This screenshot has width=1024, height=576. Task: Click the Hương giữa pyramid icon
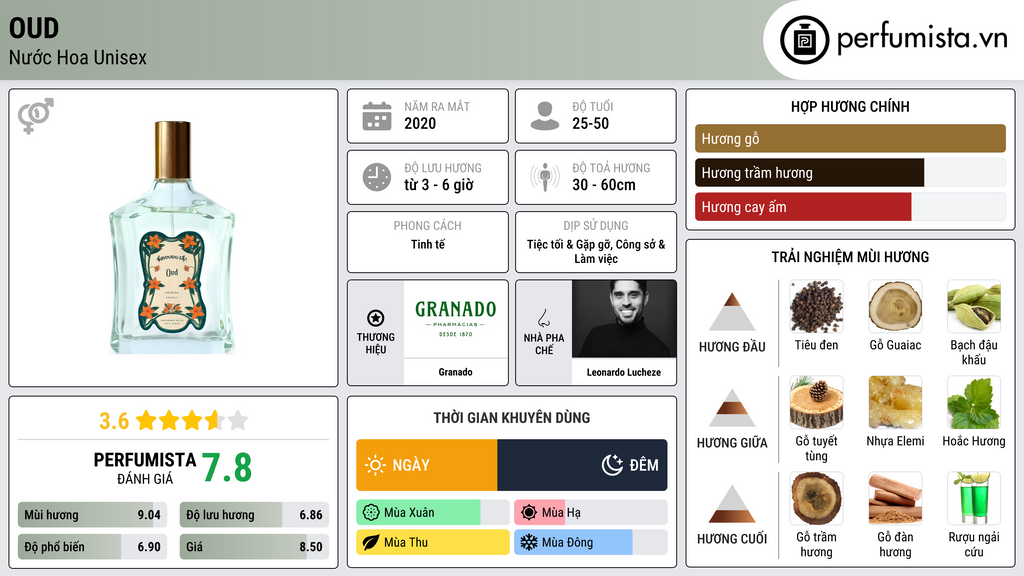[732, 408]
